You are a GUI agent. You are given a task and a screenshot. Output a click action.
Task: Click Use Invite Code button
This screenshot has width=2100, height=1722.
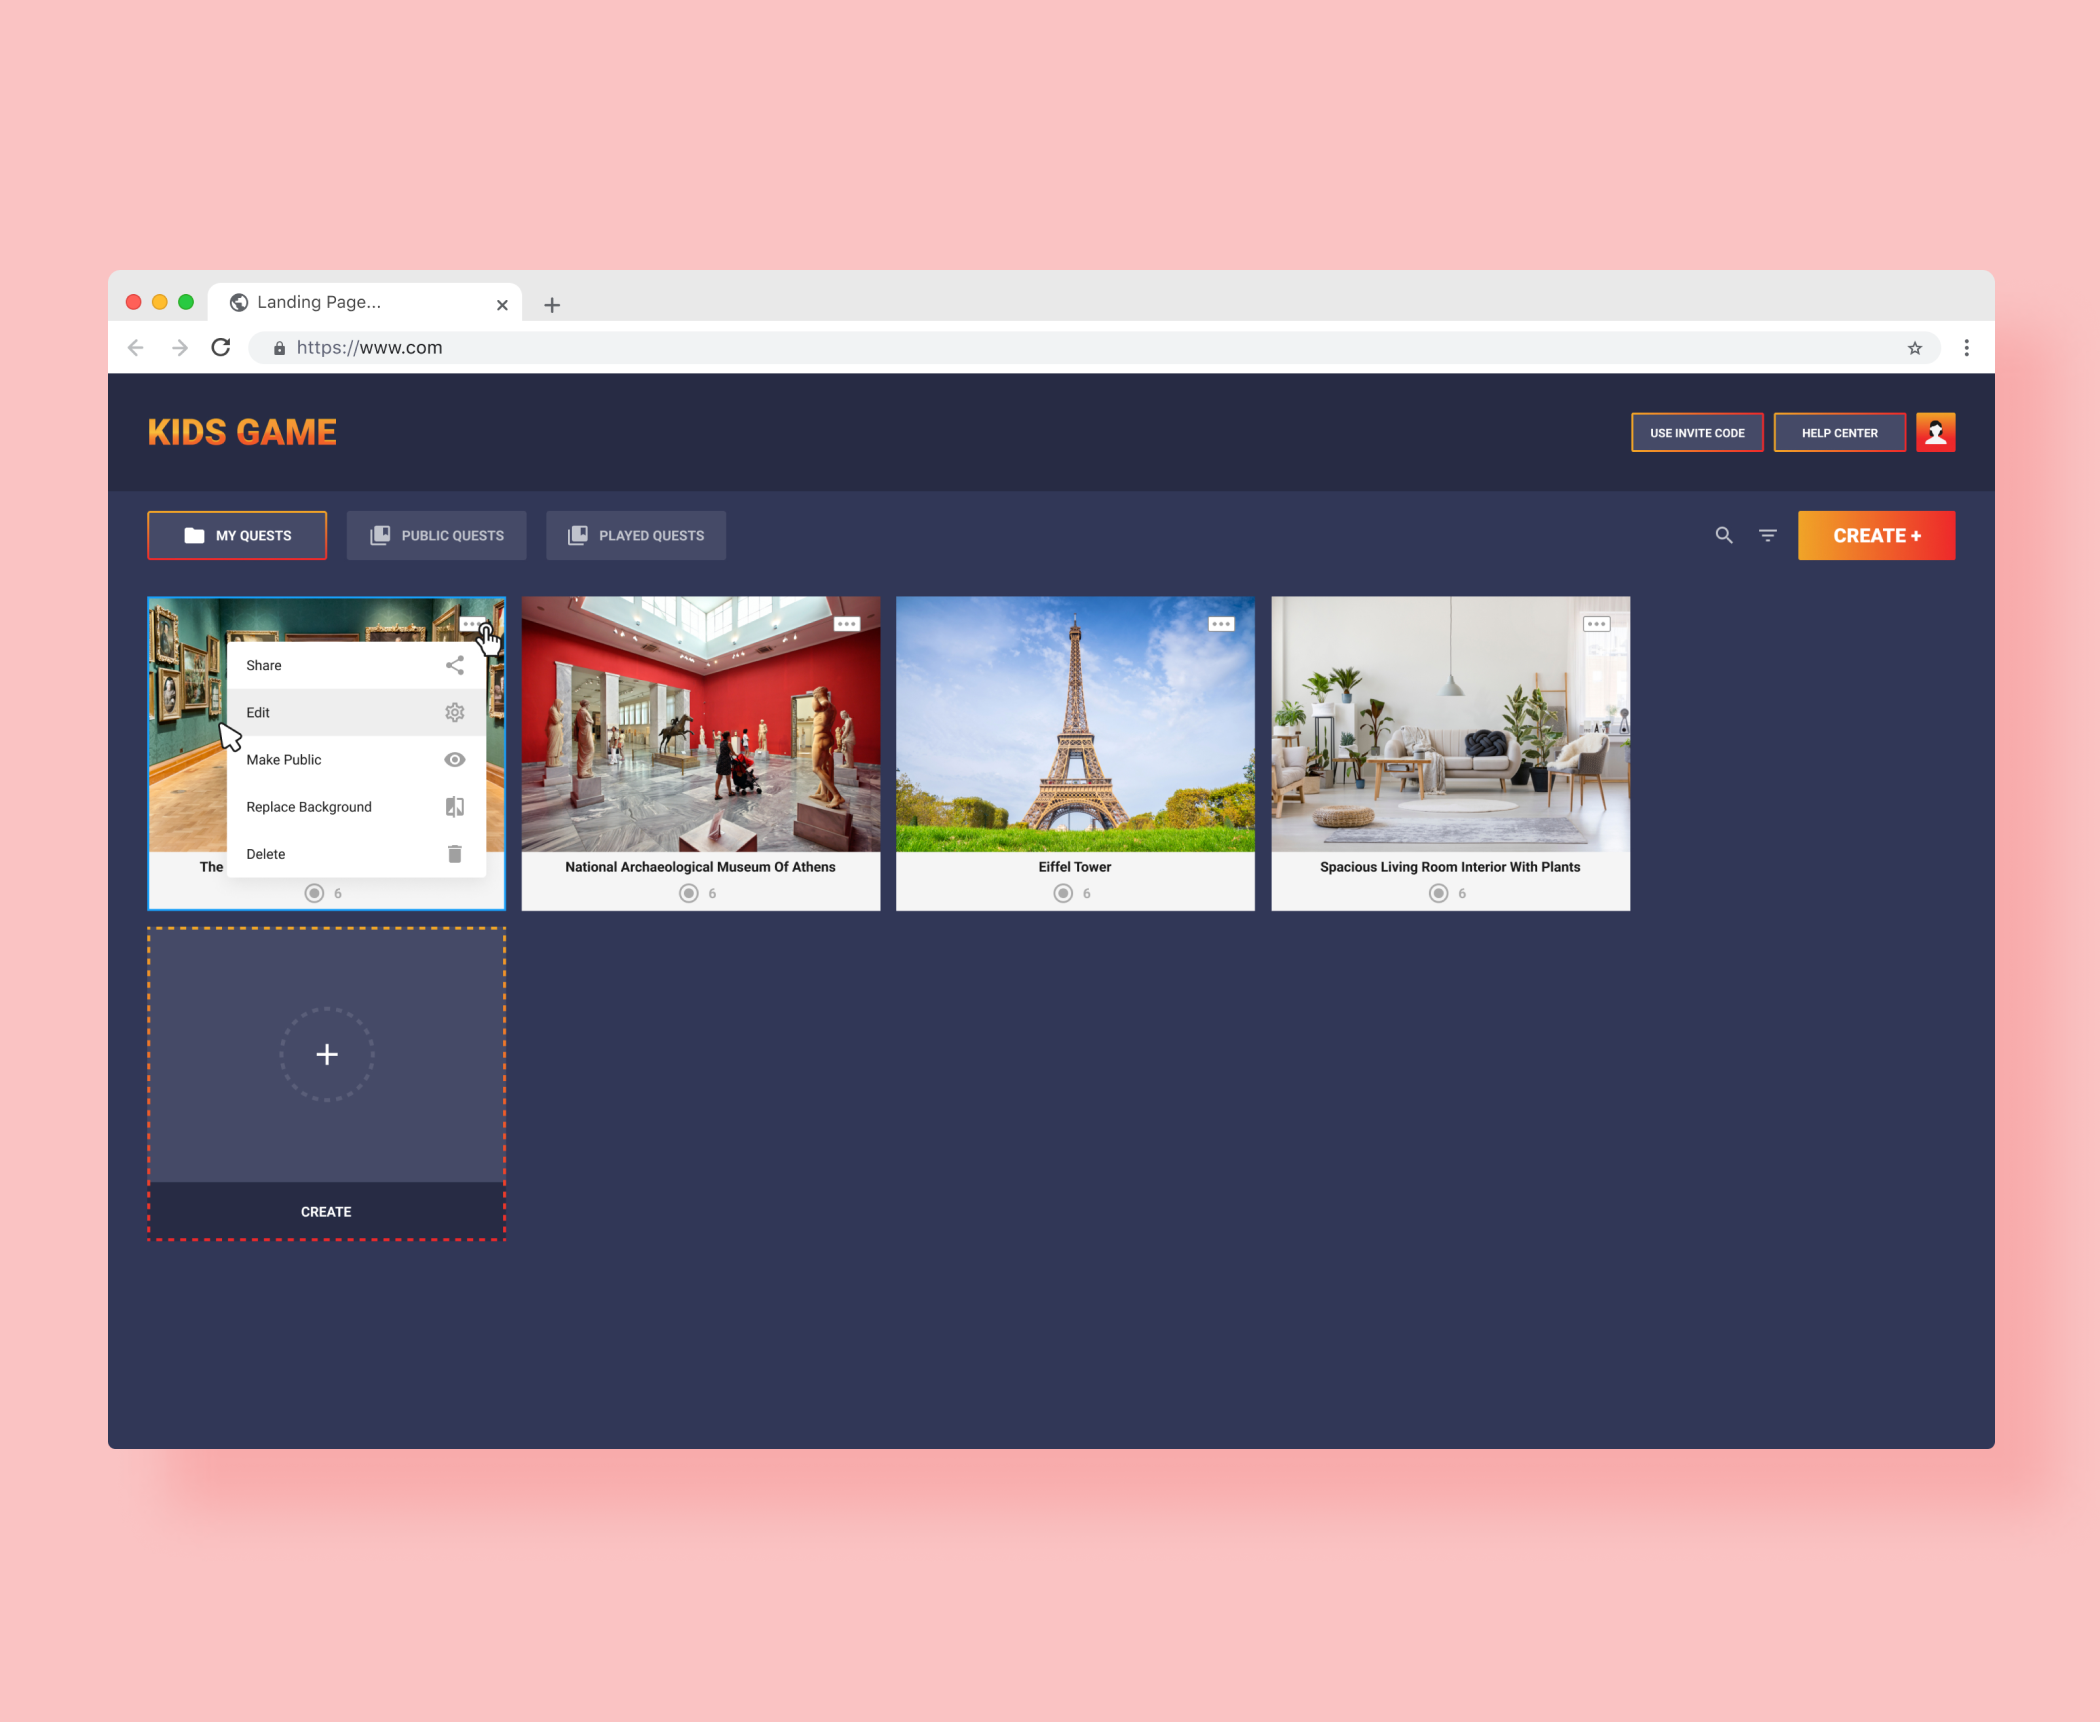pyautogui.click(x=1697, y=432)
